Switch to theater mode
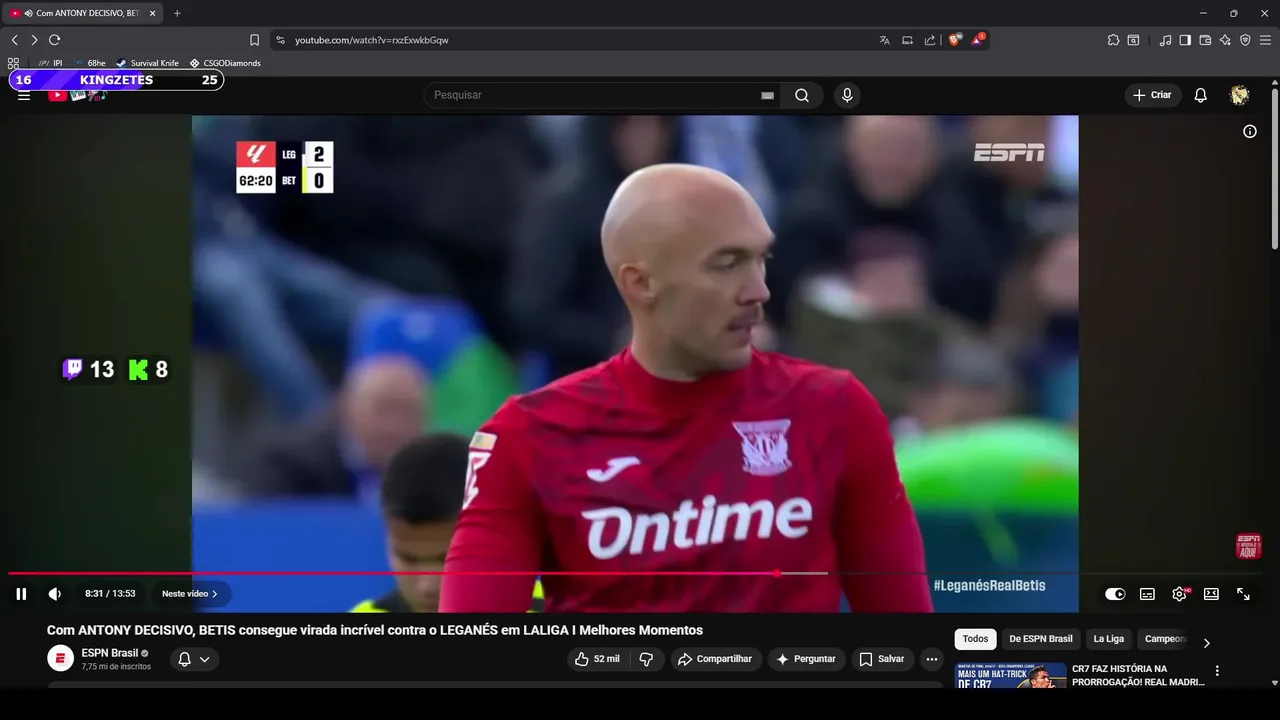1280x720 pixels. [x=1211, y=594]
